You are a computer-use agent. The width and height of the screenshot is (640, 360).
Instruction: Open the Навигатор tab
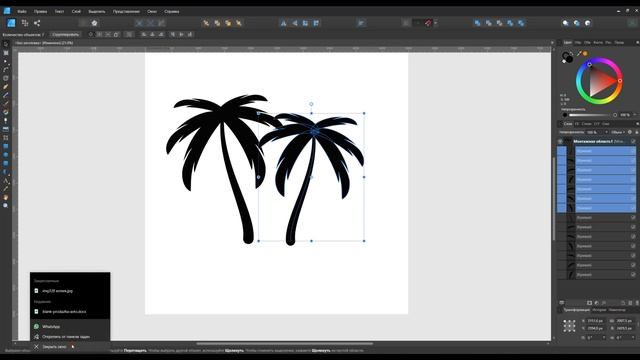pyautogui.click(x=617, y=310)
